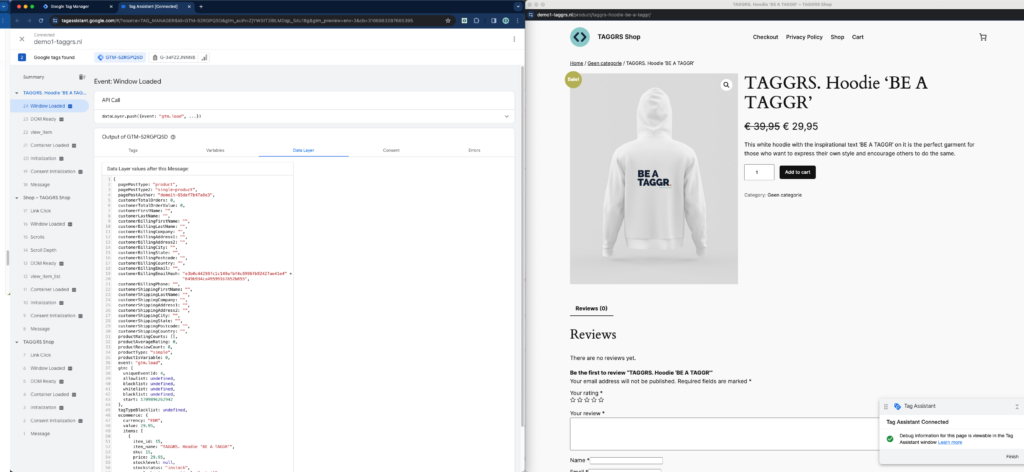Collapse the TAGGRS Shop page group
1024x472 pixels.
tap(17, 341)
